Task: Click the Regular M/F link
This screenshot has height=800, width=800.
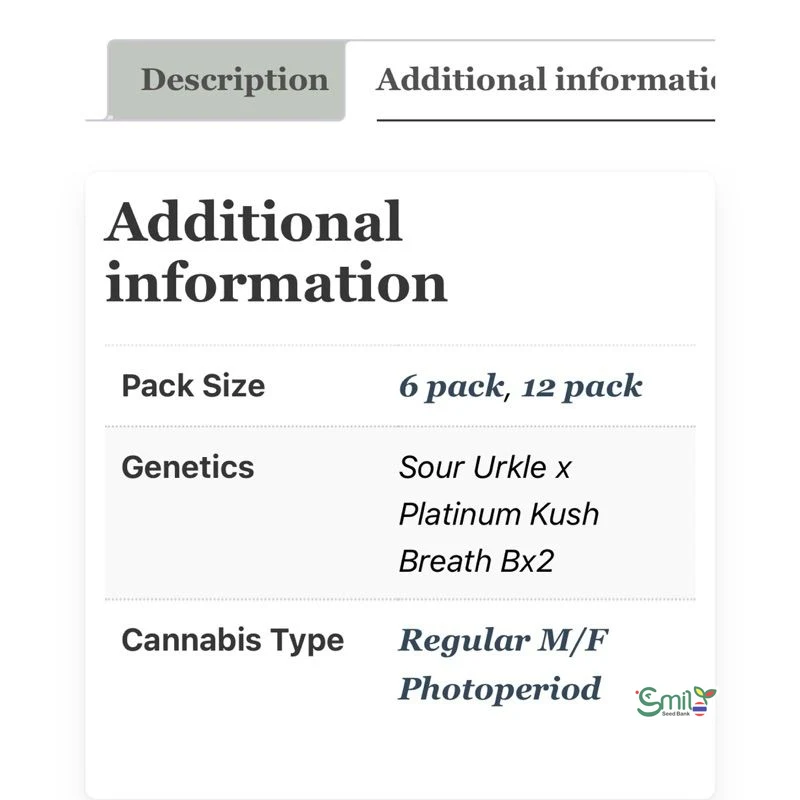Action: tap(502, 640)
